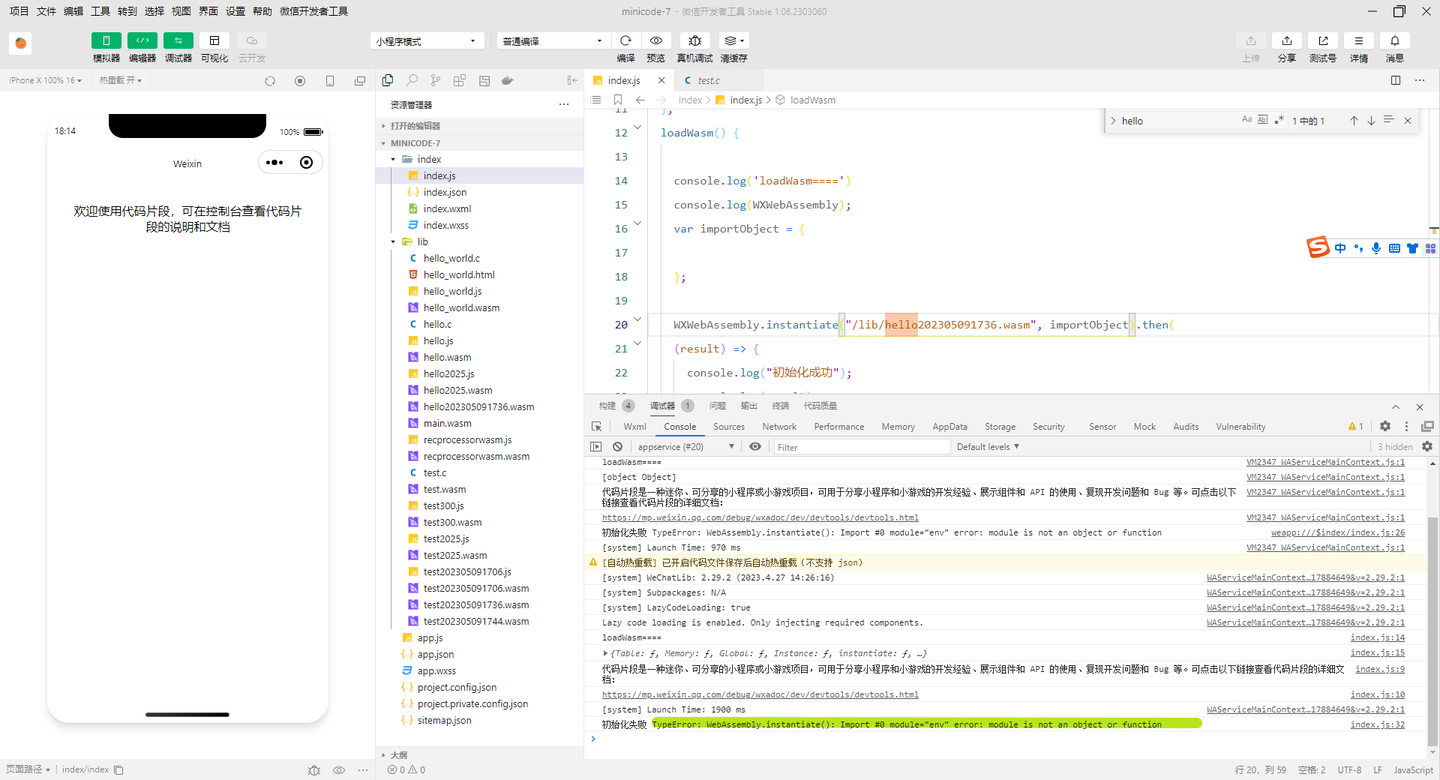
Task: Open the 模拟器 simulator panel
Action: (106, 41)
